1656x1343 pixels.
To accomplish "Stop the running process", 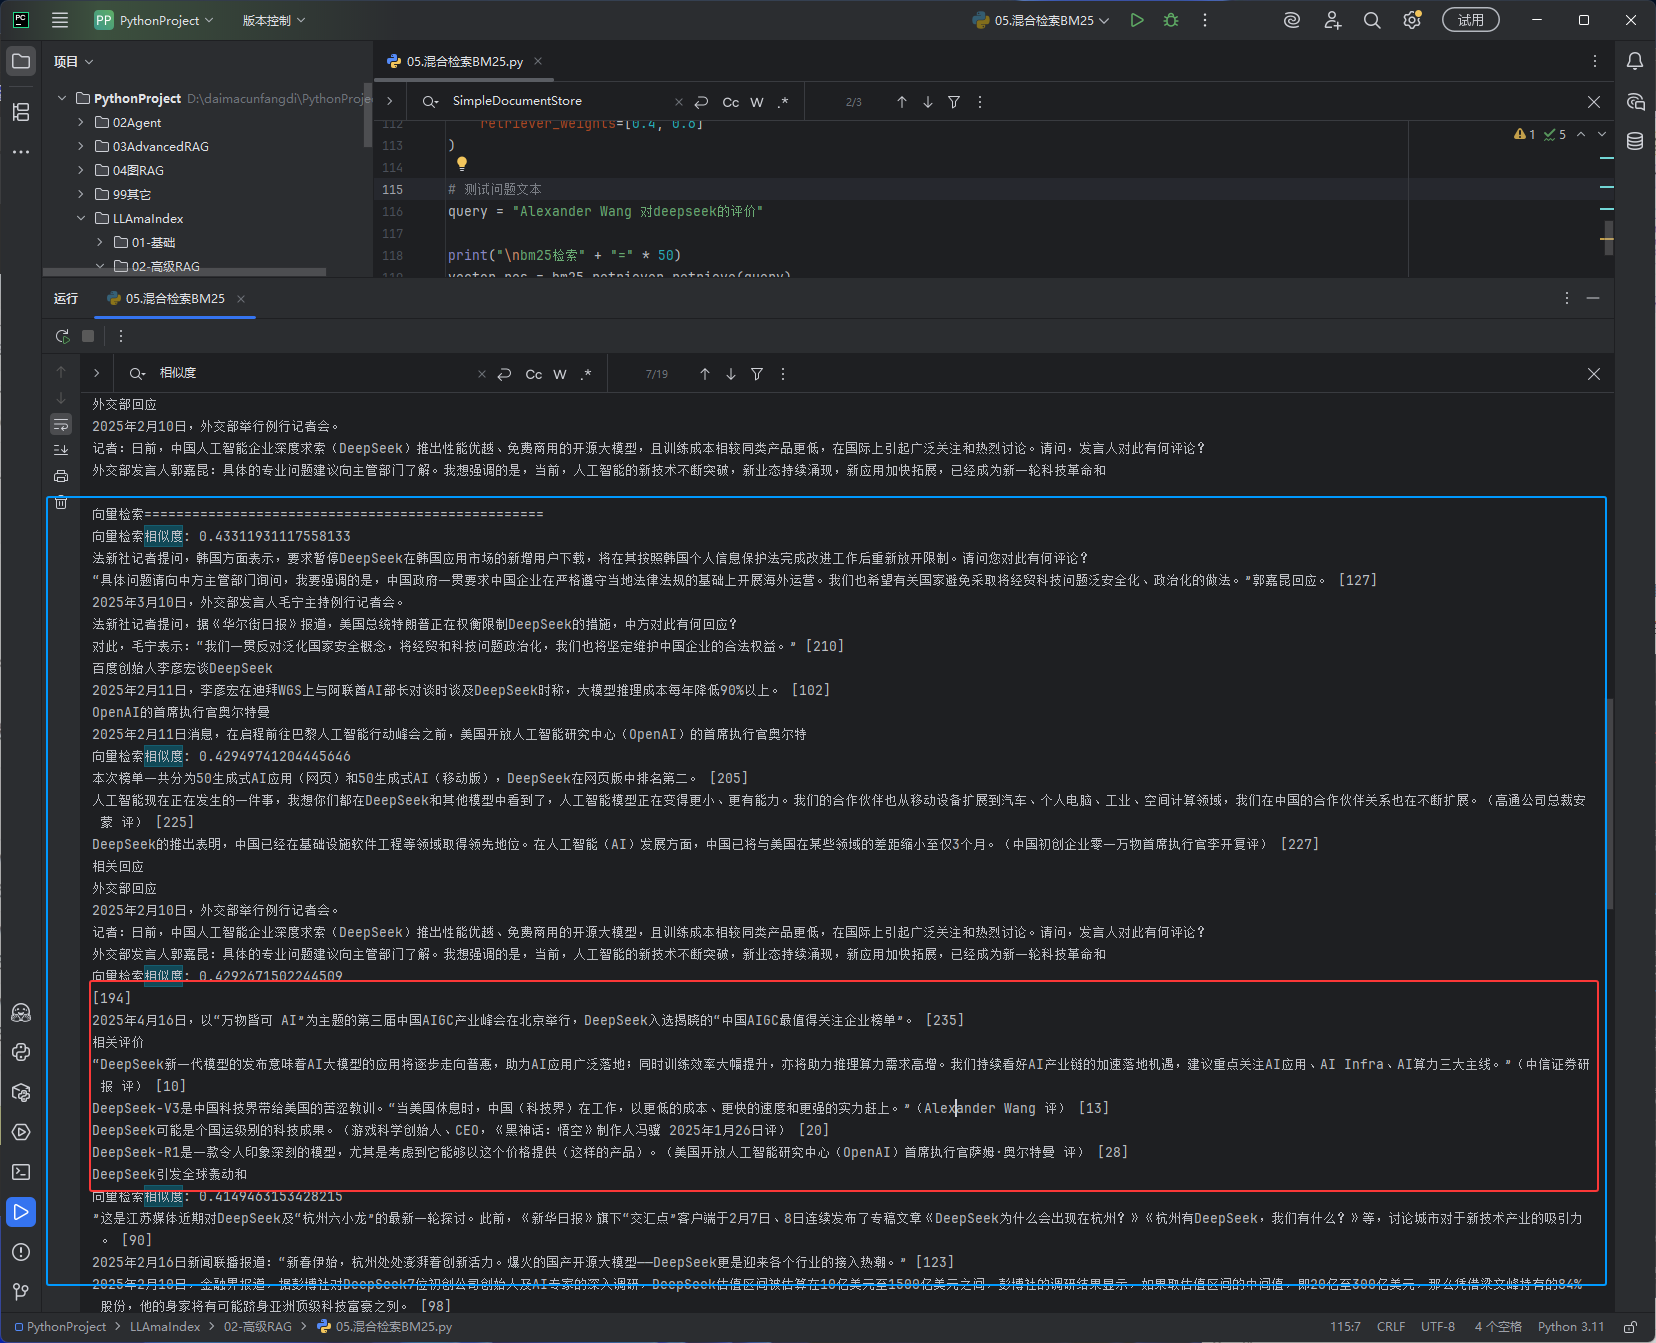I will [x=88, y=336].
